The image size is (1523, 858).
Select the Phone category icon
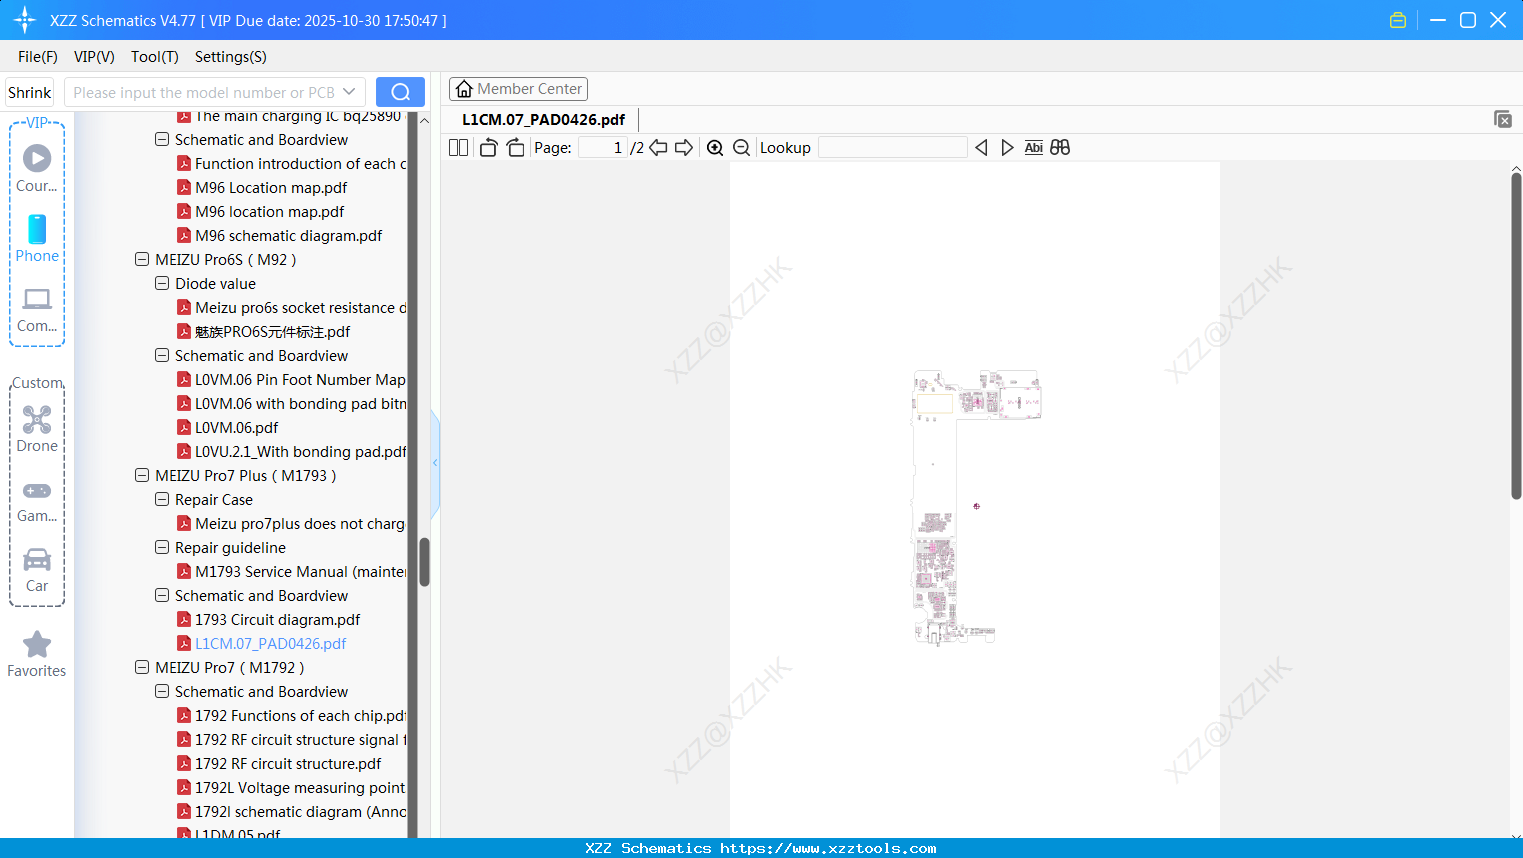(x=37, y=238)
